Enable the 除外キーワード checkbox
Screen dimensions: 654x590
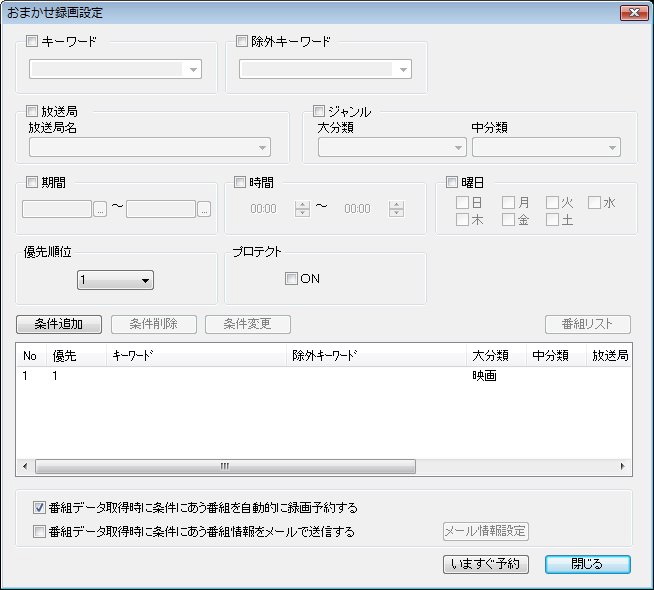[241, 42]
